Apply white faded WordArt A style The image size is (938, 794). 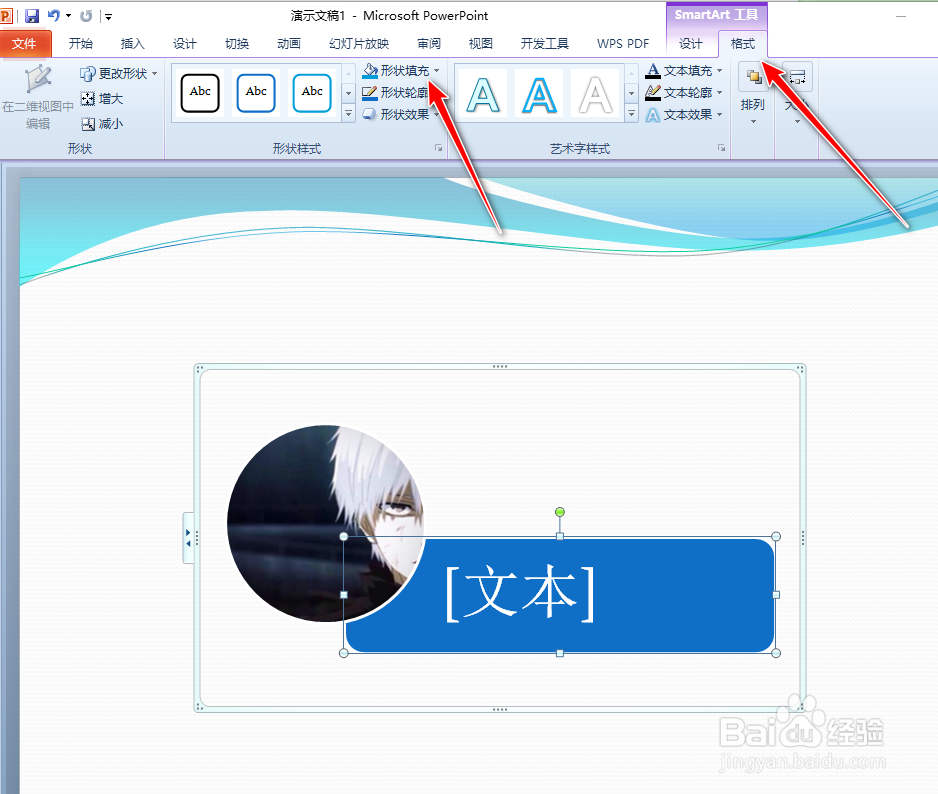click(595, 95)
